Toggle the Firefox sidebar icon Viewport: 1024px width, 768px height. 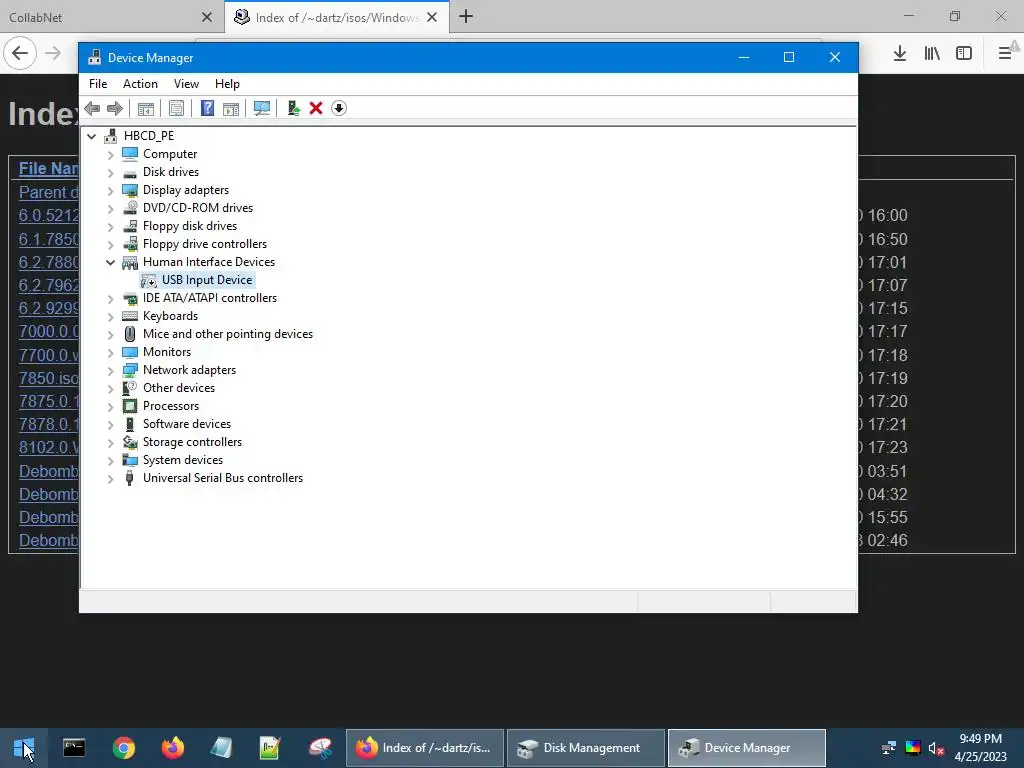click(964, 54)
